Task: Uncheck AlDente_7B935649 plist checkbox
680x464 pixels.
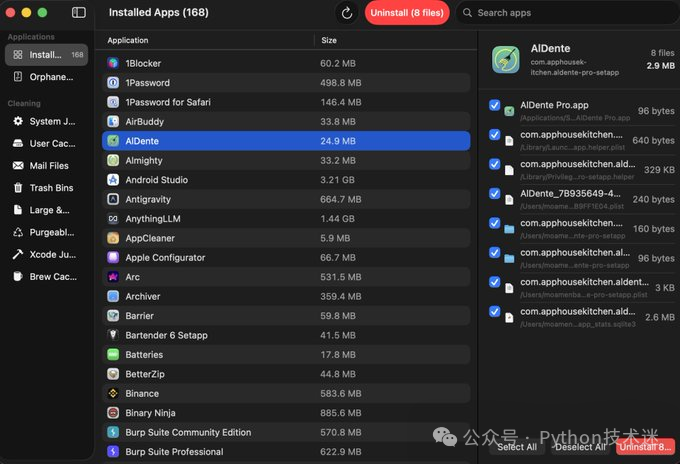Action: (x=494, y=193)
